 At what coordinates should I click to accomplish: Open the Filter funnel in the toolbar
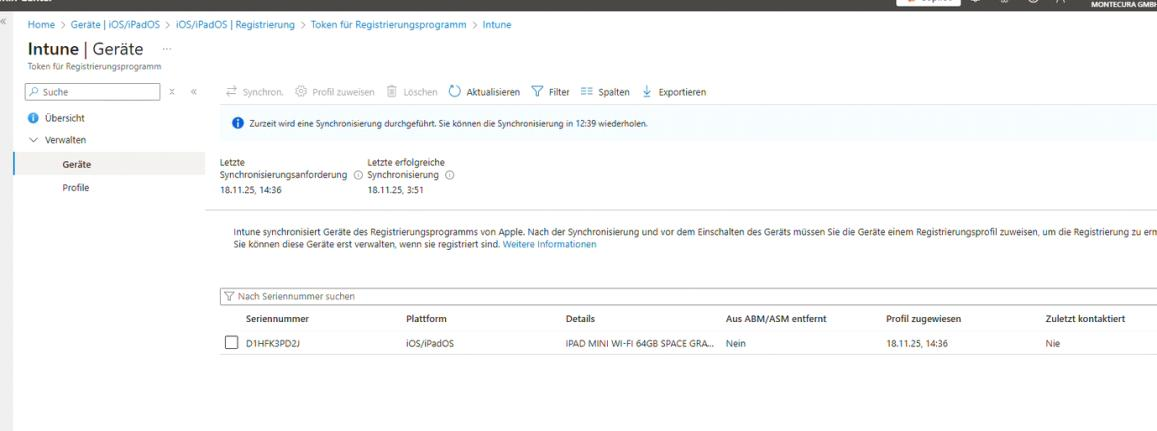click(x=537, y=92)
